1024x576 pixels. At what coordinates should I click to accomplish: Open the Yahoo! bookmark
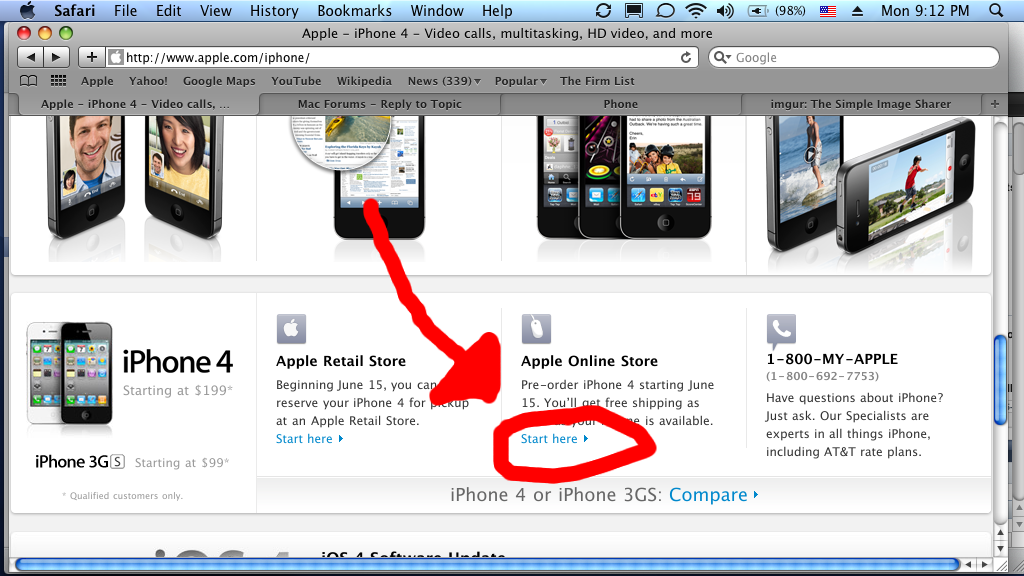(x=148, y=81)
